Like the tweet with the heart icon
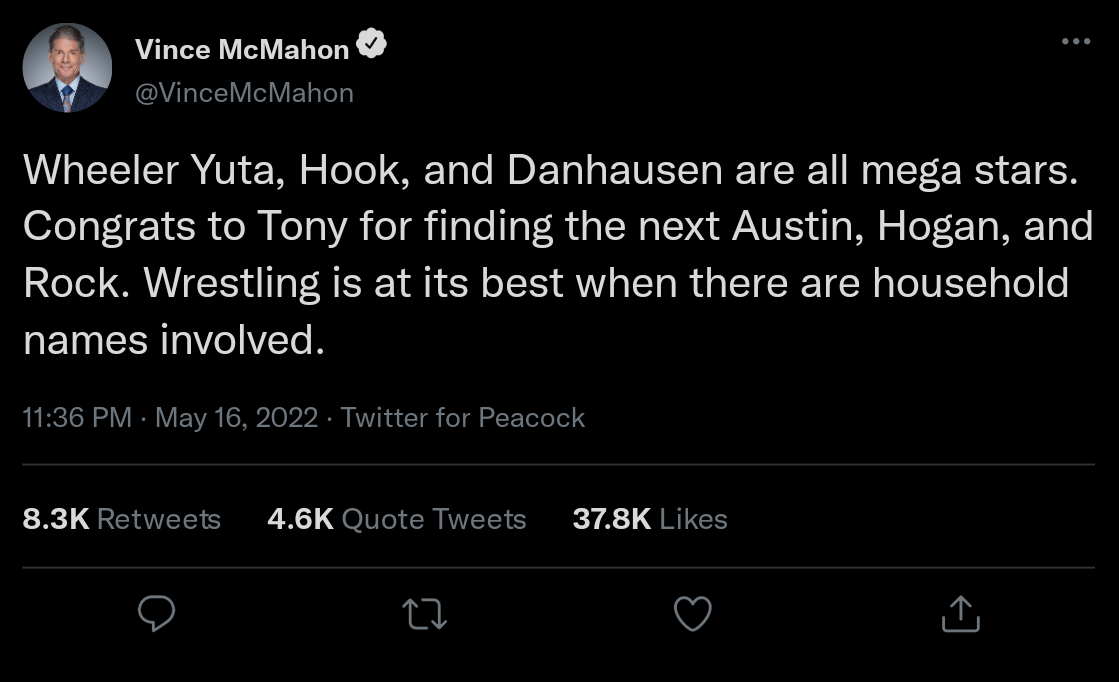Viewport: 1119px width, 682px height. 692,614
